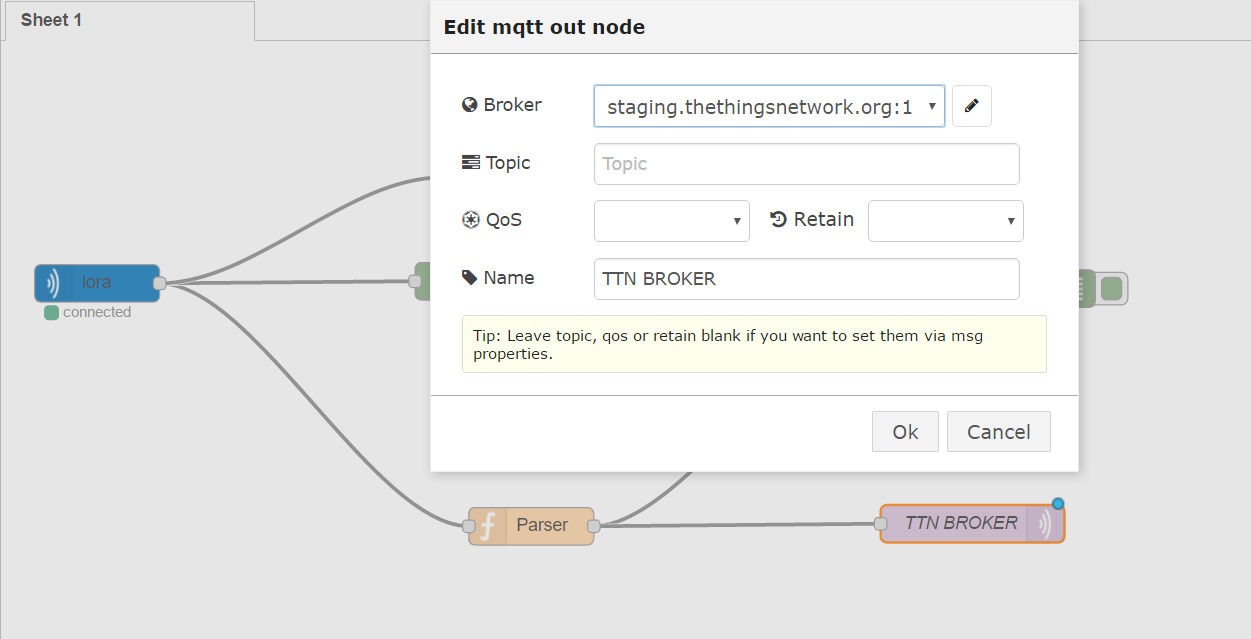The height and width of the screenshot is (639, 1251).
Task: Click the green connected status indicator
Action: point(51,313)
